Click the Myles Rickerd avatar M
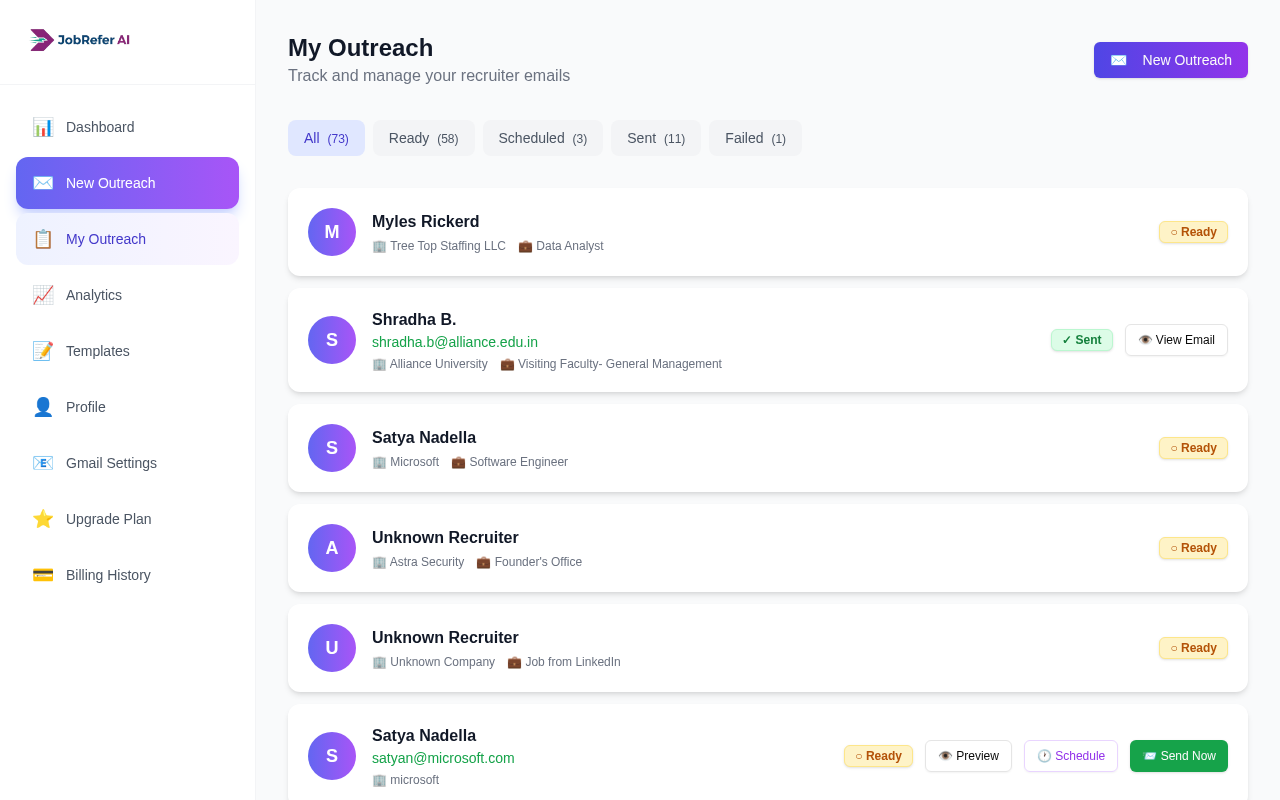Screen dimensions: 1280x800 (332, 232)
